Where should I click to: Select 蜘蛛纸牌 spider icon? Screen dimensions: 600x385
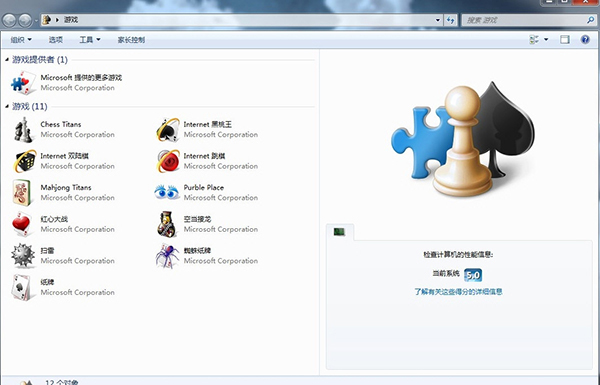[167, 256]
